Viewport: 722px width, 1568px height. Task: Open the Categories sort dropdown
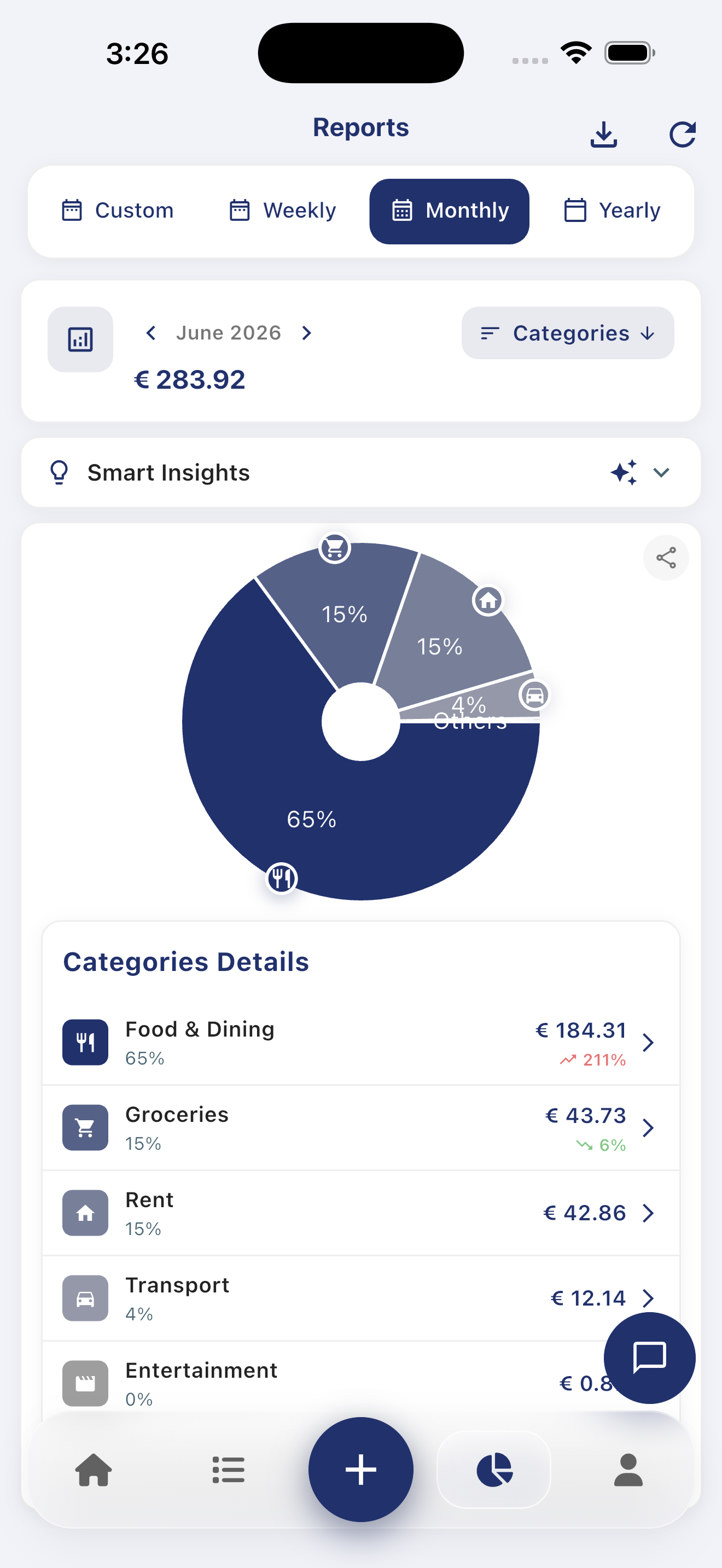coord(568,333)
